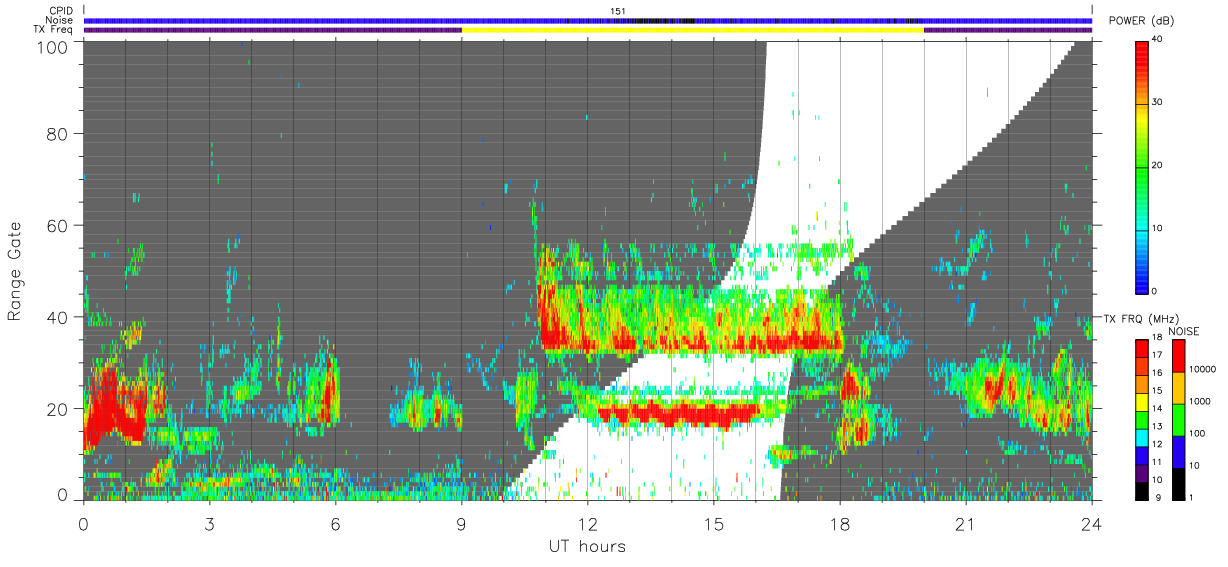Select yellow 14–15 MHz swatch in TX FRQ bar
The width and height of the screenshot is (1228, 567).
1143,402
